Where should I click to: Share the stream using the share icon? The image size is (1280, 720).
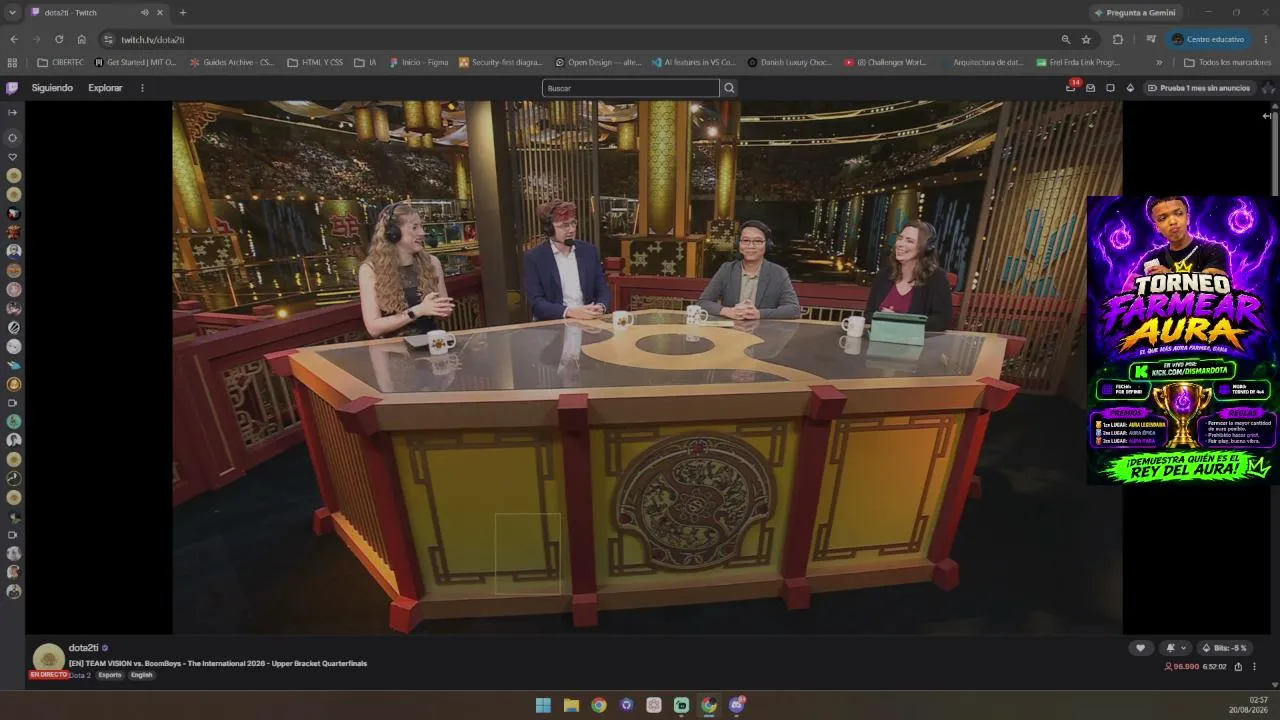[1238, 667]
